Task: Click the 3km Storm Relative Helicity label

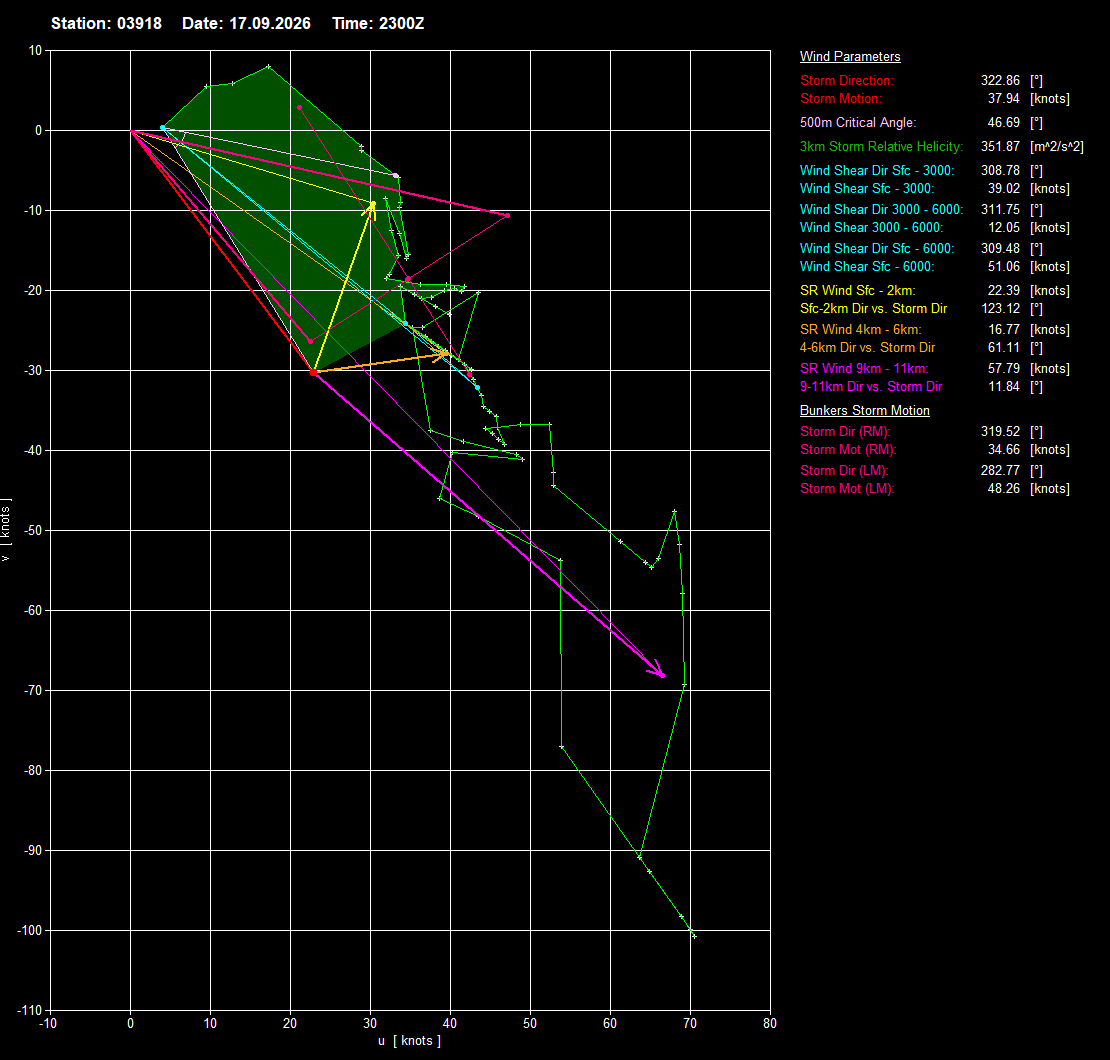Action: 881,147
